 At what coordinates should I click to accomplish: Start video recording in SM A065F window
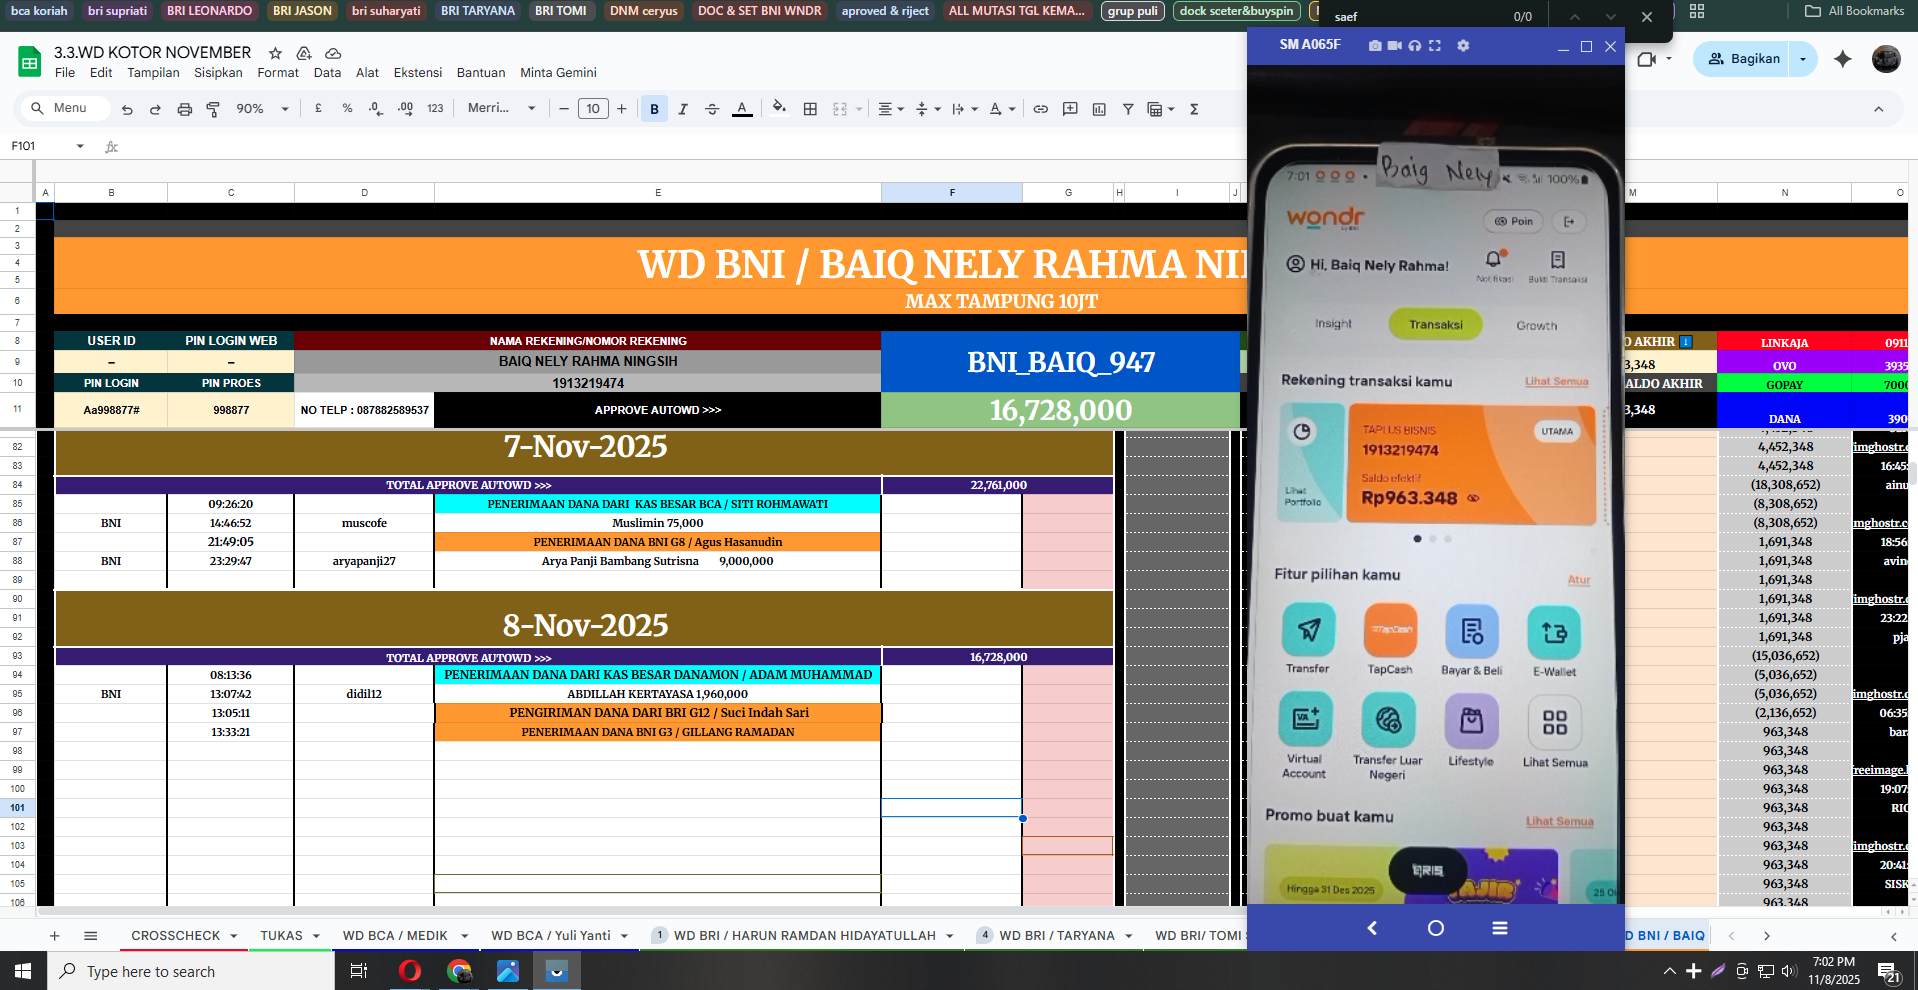(1395, 46)
